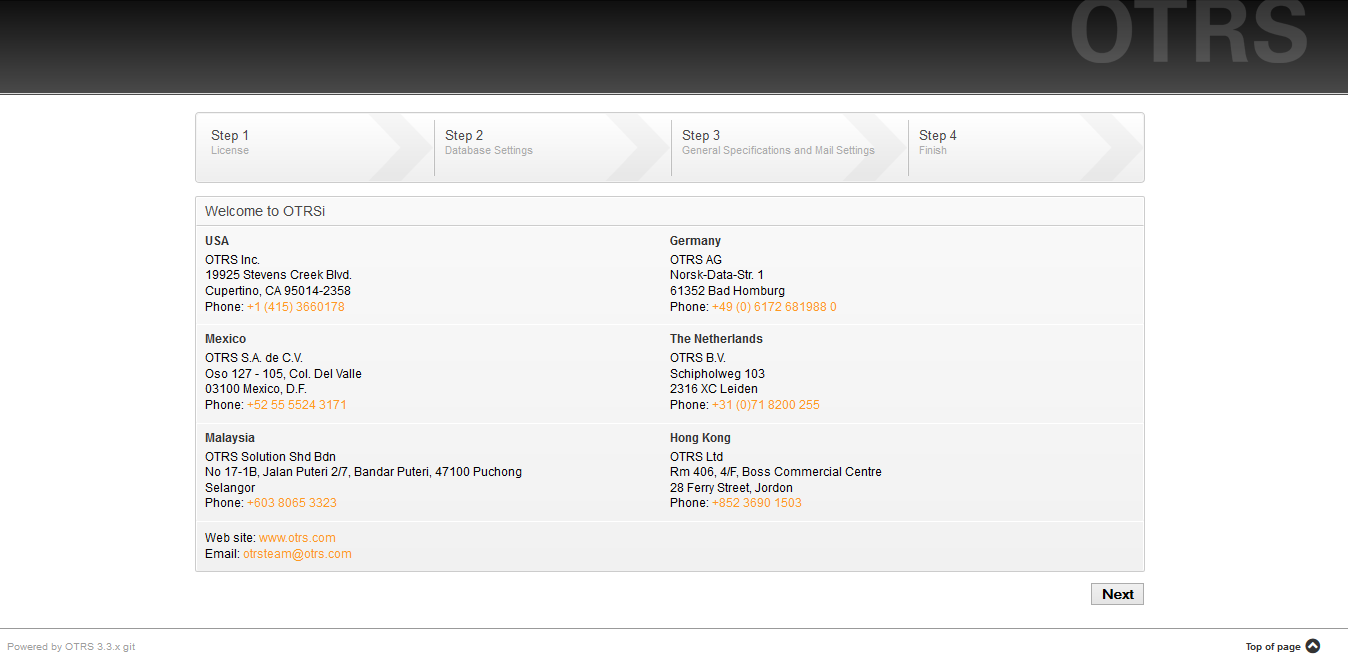Click the Powered by OTRS footer text
Screen dimensions: 1348x672
[x=71, y=647]
